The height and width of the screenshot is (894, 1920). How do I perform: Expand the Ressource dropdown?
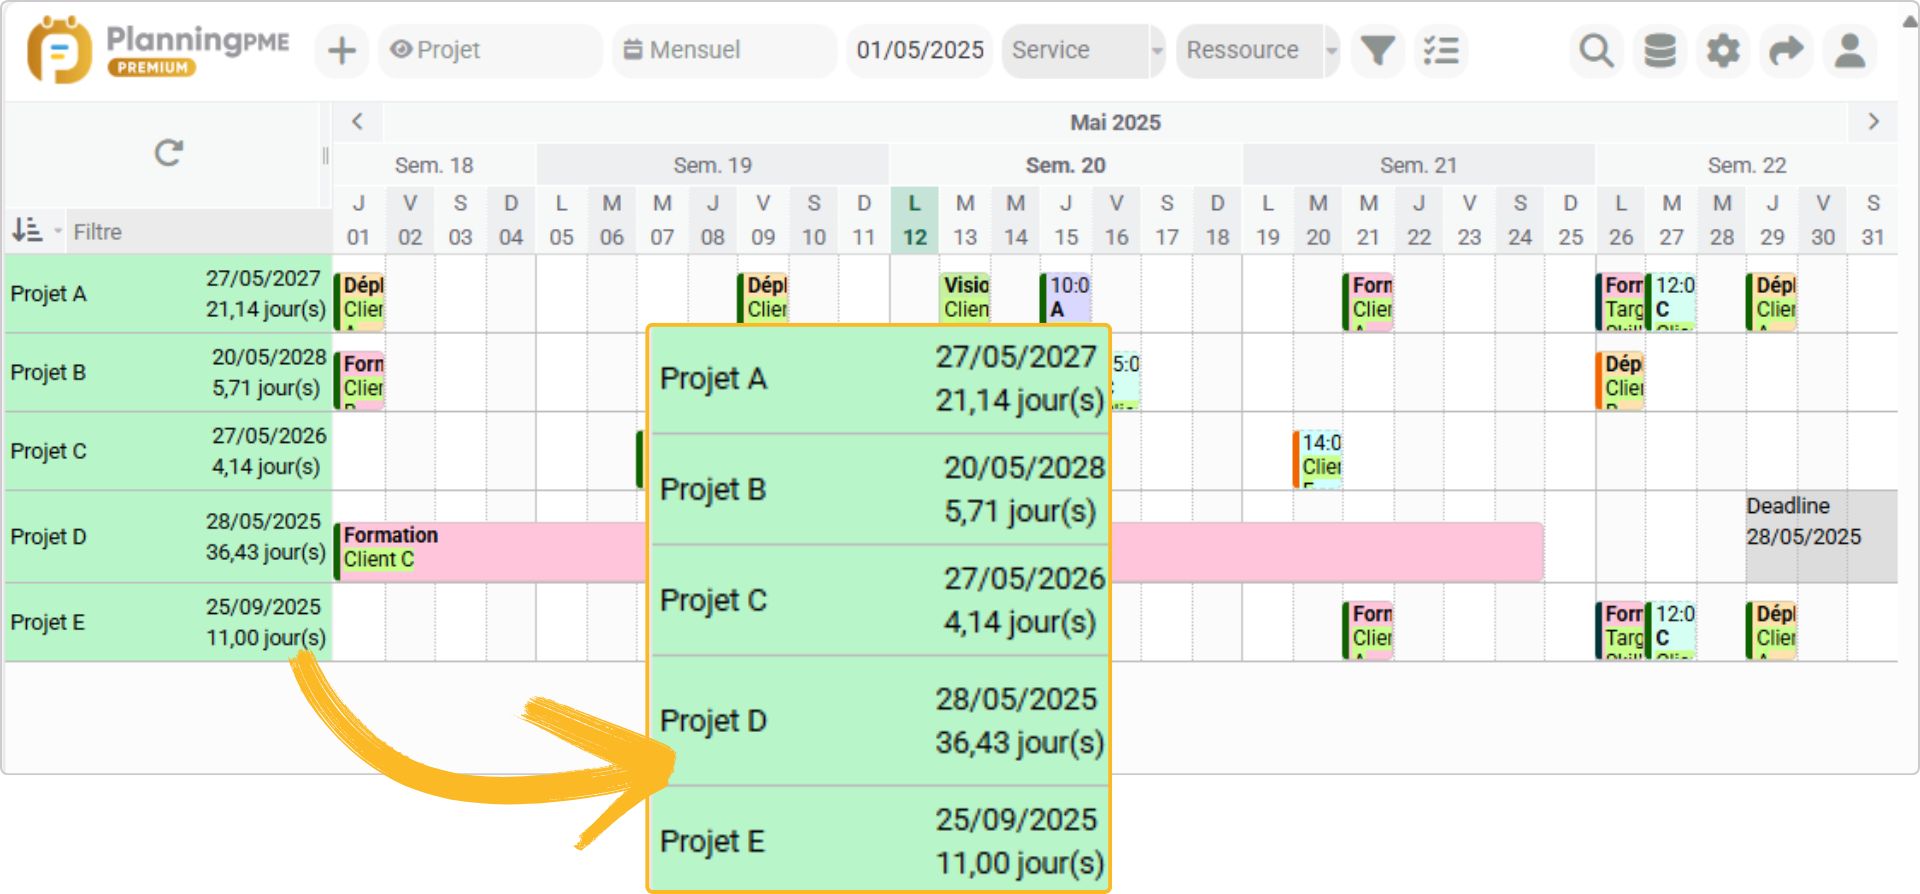1257,50
